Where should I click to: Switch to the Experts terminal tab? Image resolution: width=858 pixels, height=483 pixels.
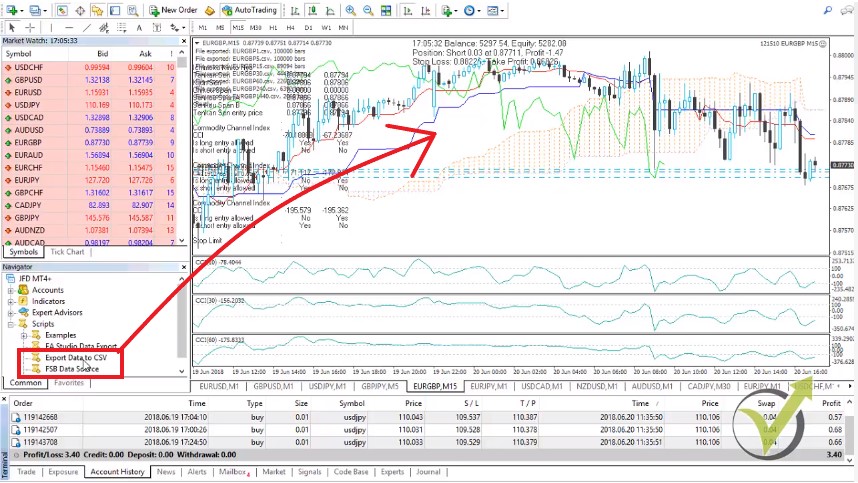(392, 471)
